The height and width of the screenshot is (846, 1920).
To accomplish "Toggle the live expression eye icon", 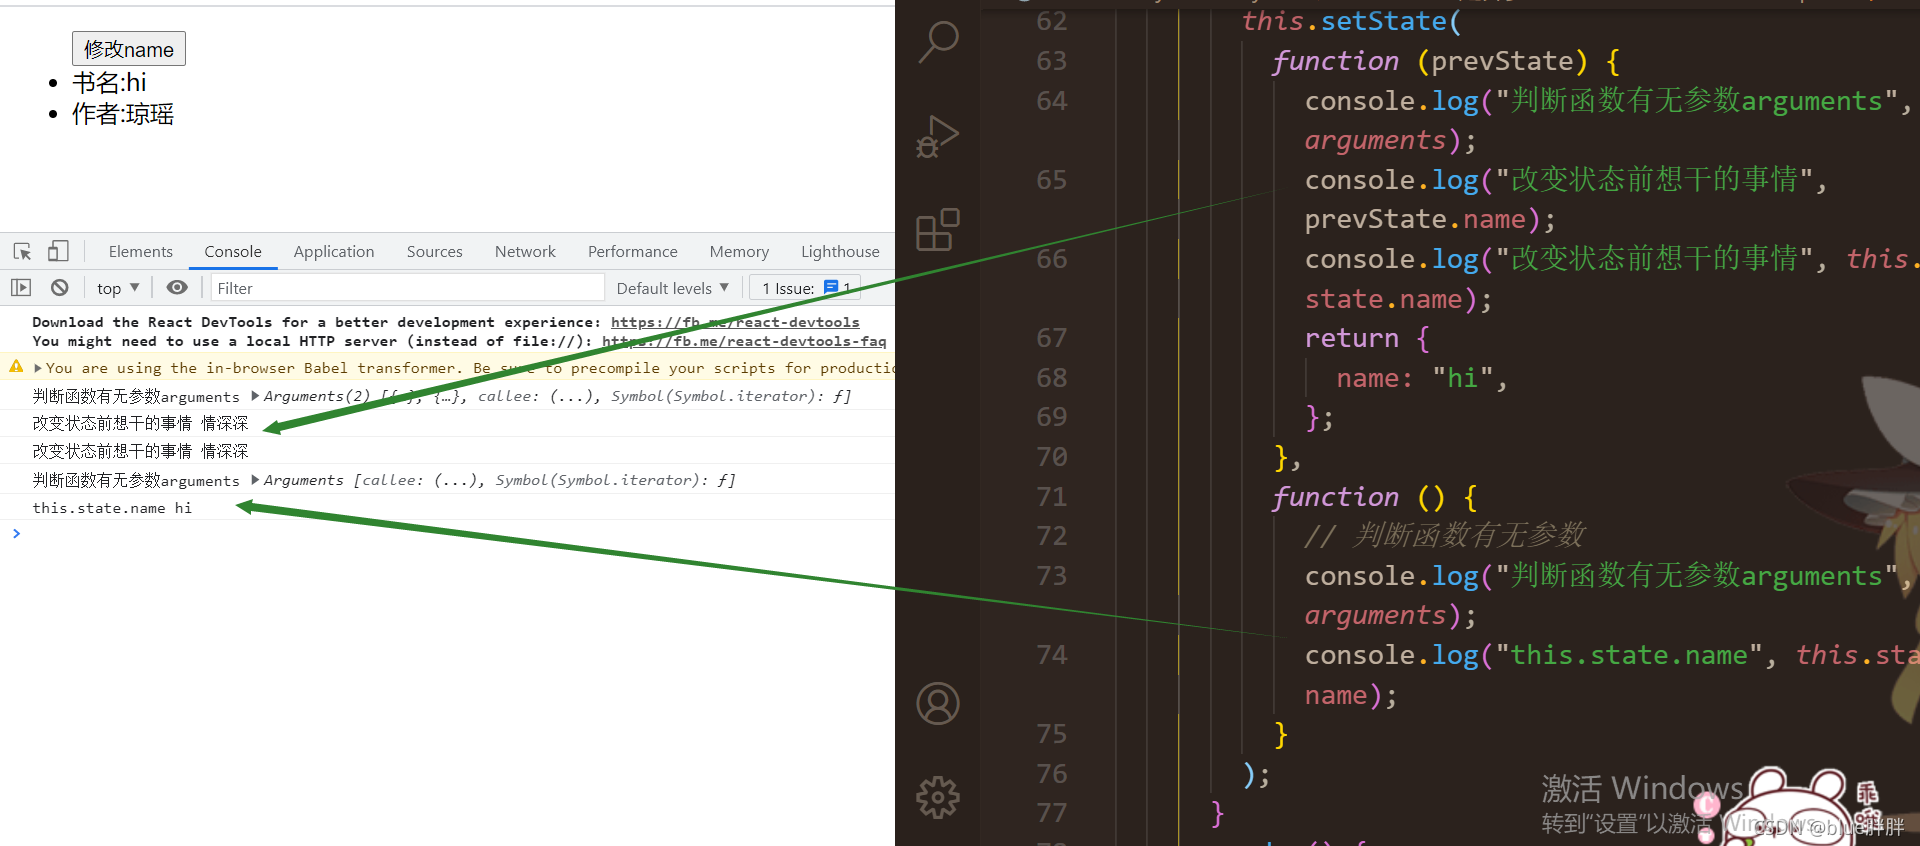I will pyautogui.click(x=177, y=288).
